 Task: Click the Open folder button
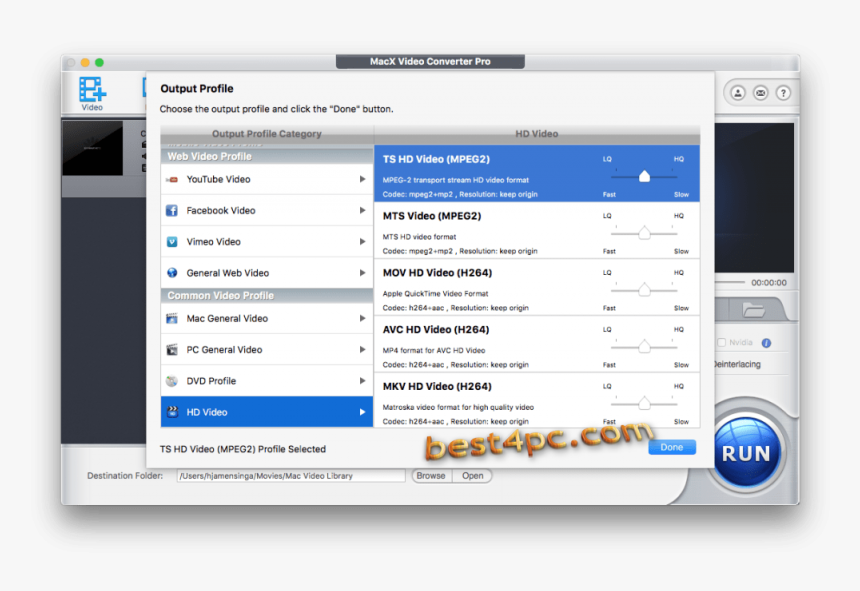coord(472,476)
